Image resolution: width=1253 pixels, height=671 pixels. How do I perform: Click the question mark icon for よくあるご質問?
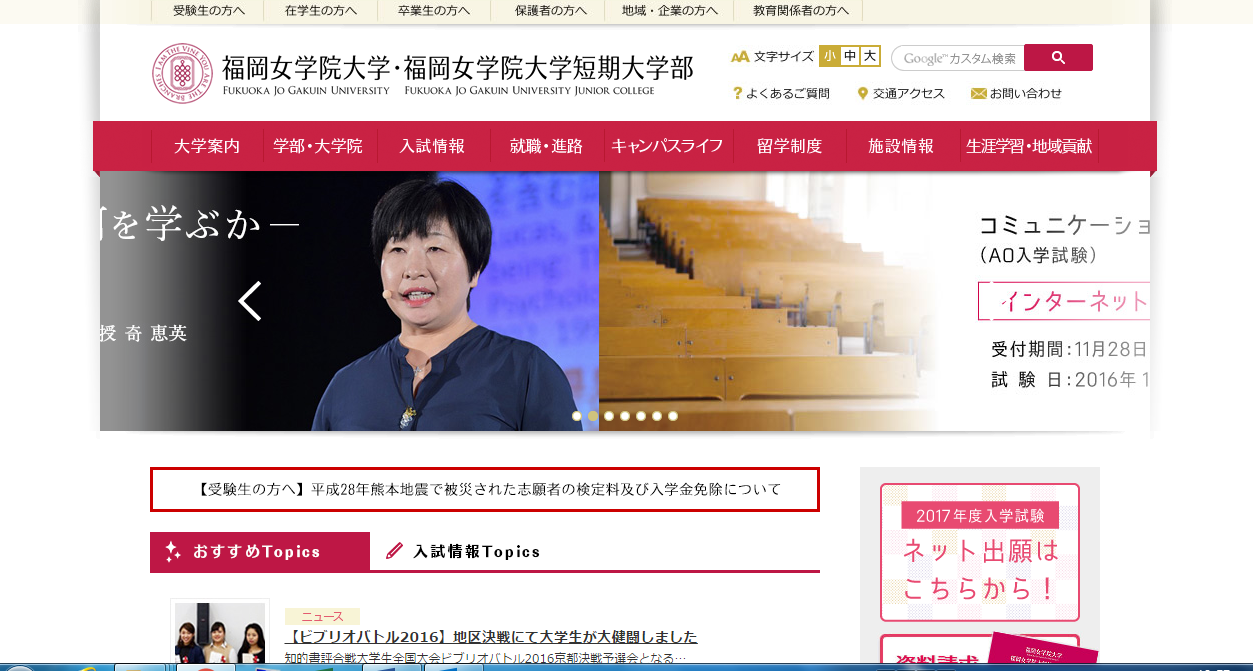pyautogui.click(x=738, y=93)
